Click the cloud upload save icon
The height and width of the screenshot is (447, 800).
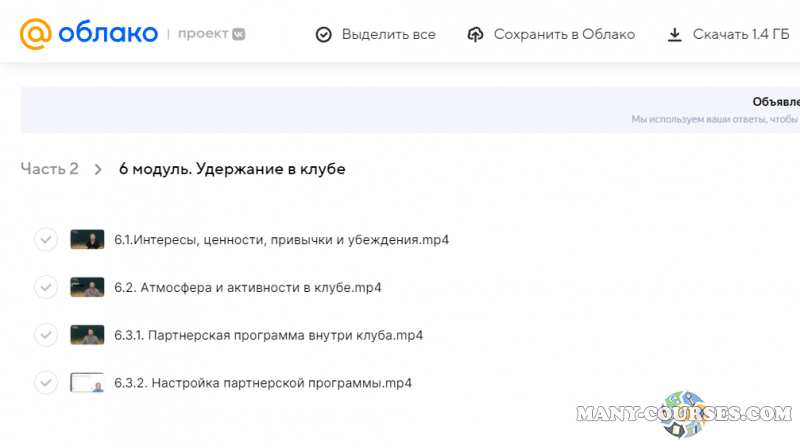pyautogui.click(x=476, y=35)
